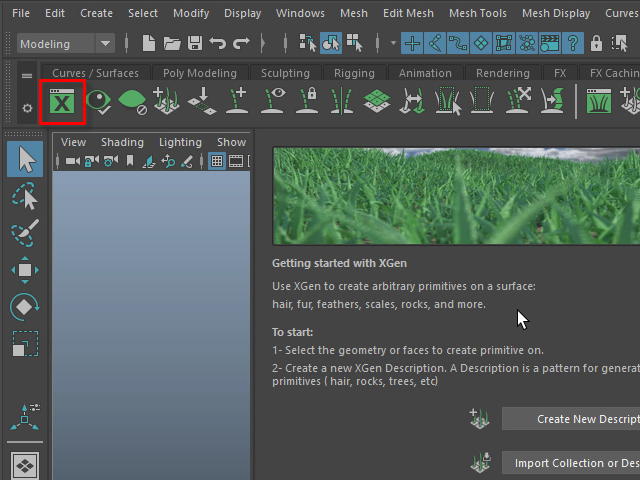Activate the Lasso selection tool
The width and height of the screenshot is (640, 480).
[25, 196]
